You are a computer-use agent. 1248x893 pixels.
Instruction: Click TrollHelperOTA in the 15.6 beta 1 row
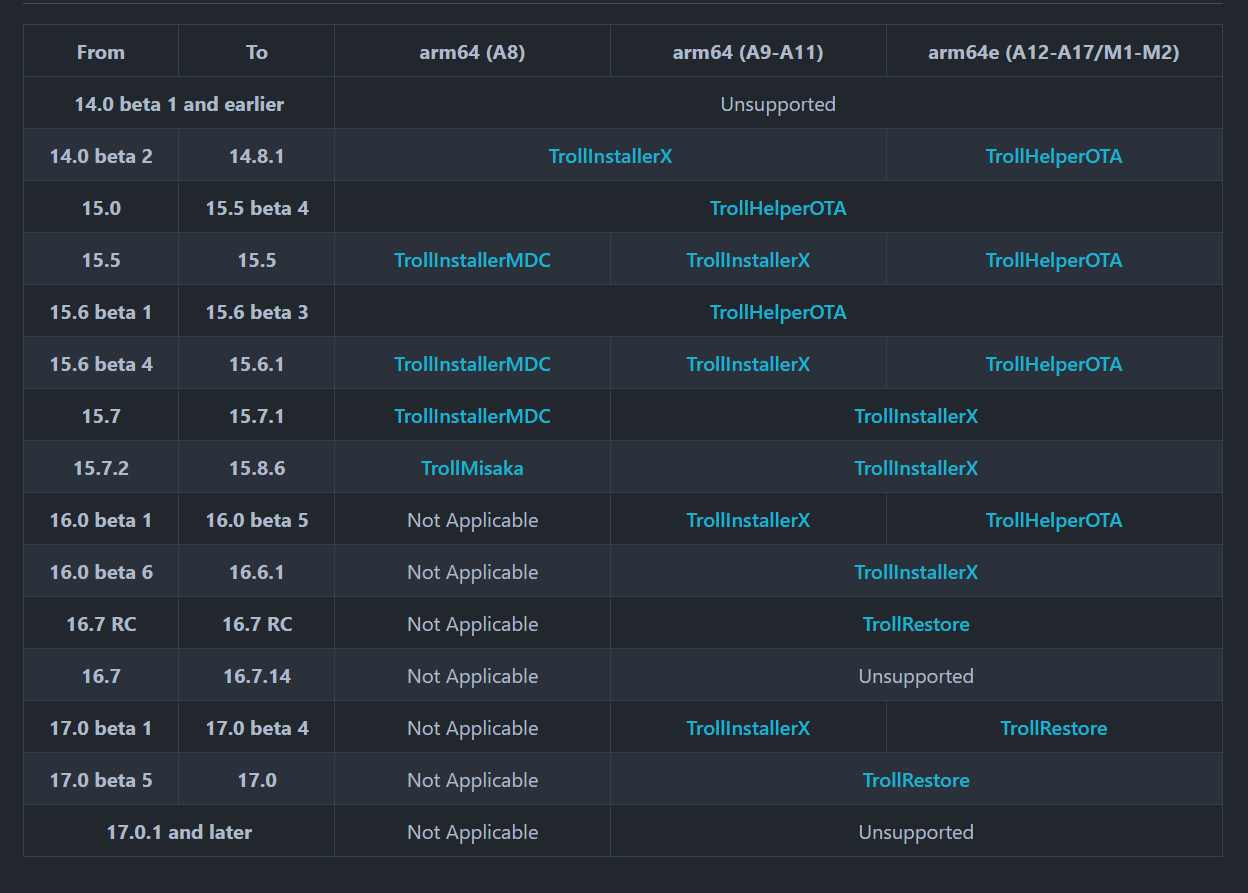point(777,312)
